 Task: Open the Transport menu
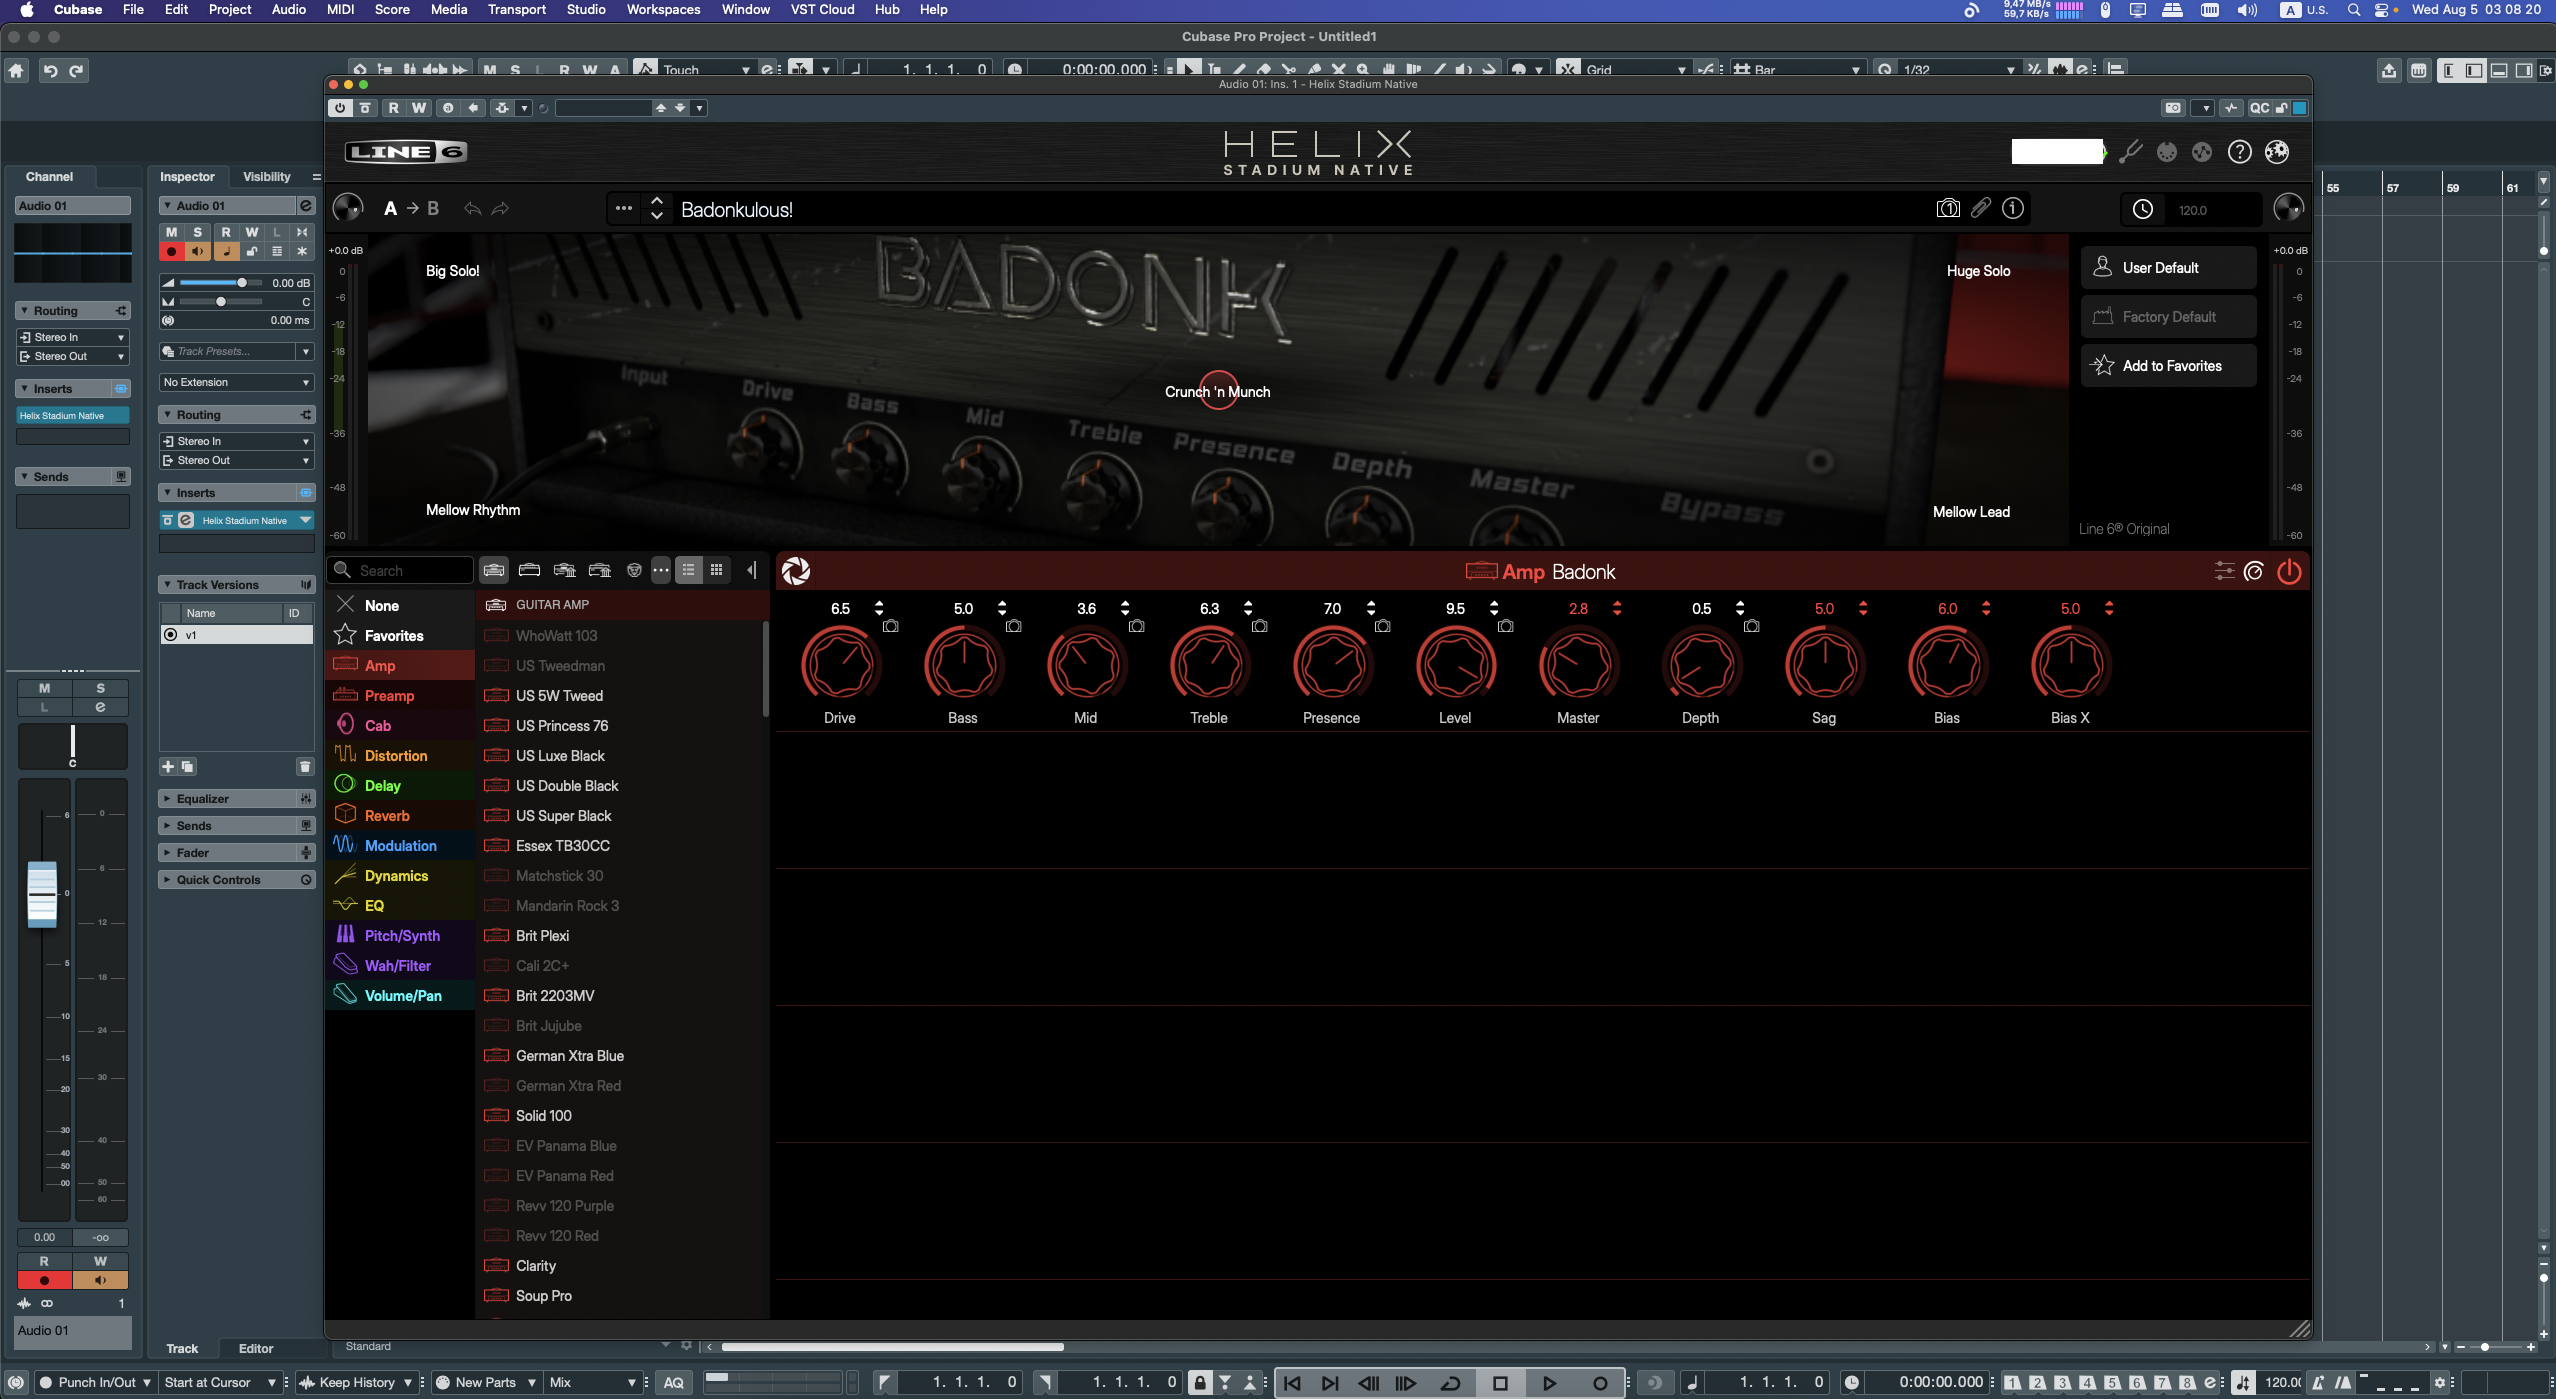point(516,10)
